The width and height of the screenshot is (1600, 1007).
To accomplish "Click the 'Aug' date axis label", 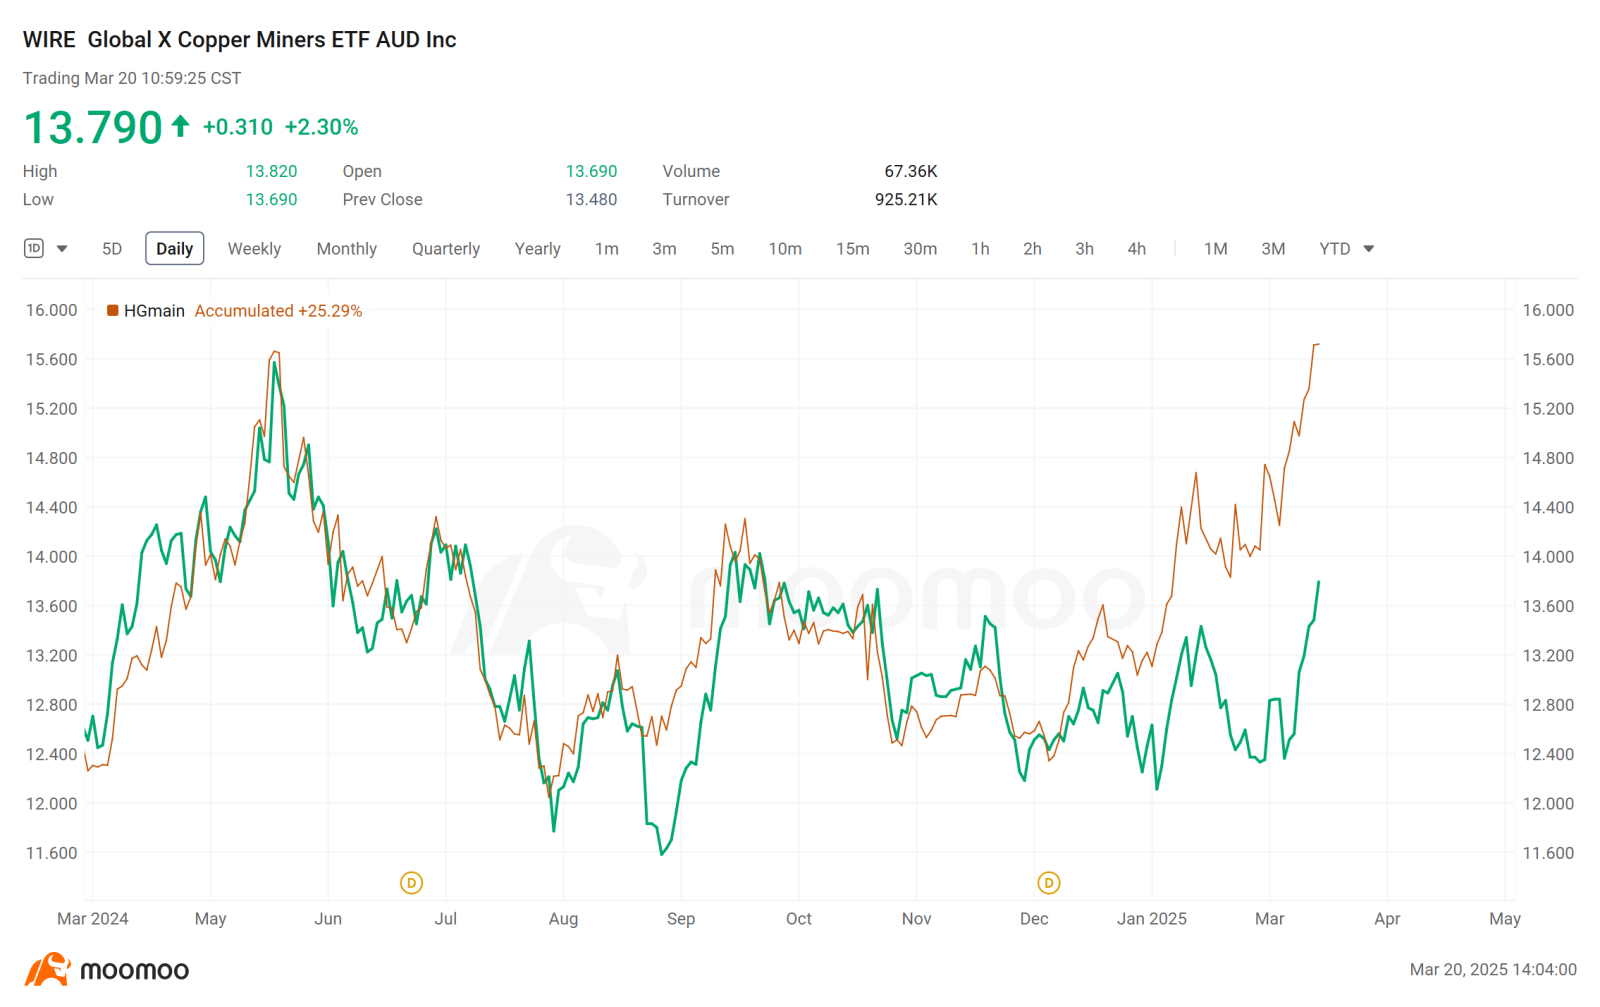I will 563,919.
